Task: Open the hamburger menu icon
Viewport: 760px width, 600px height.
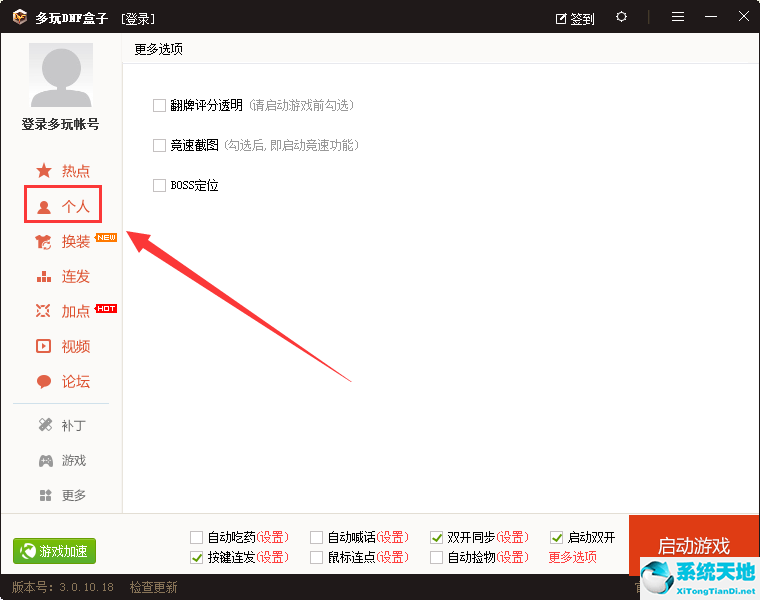Action: coord(678,17)
